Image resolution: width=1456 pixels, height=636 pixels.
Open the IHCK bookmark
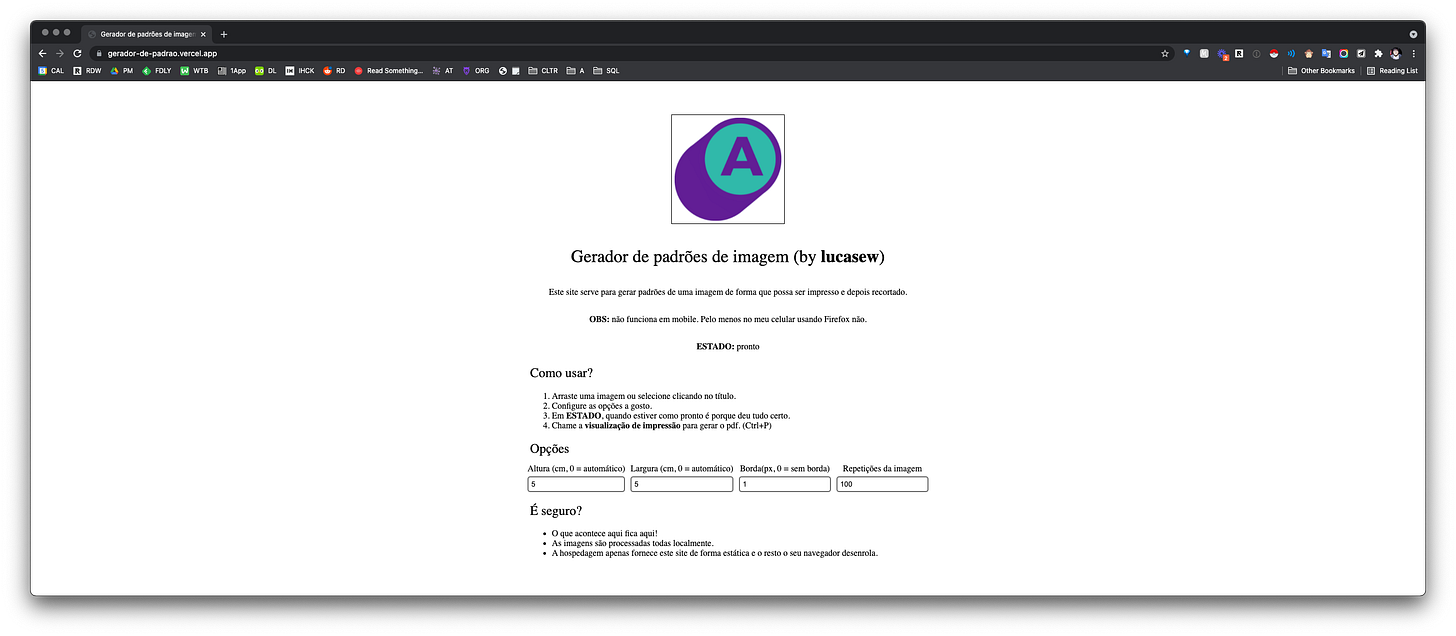pos(300,71)
